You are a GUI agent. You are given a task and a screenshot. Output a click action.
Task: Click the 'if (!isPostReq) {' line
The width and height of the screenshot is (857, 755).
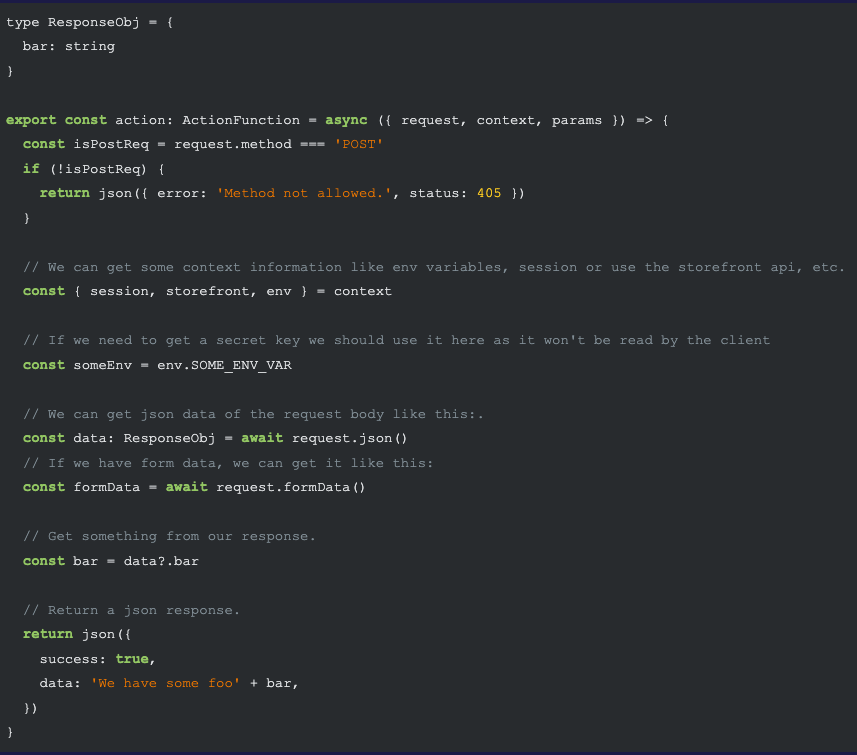(x=93, y=169)
